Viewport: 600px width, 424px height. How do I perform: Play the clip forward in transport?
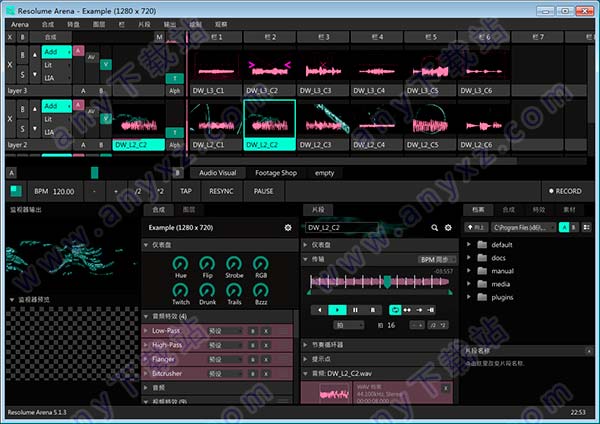[337, 310]
